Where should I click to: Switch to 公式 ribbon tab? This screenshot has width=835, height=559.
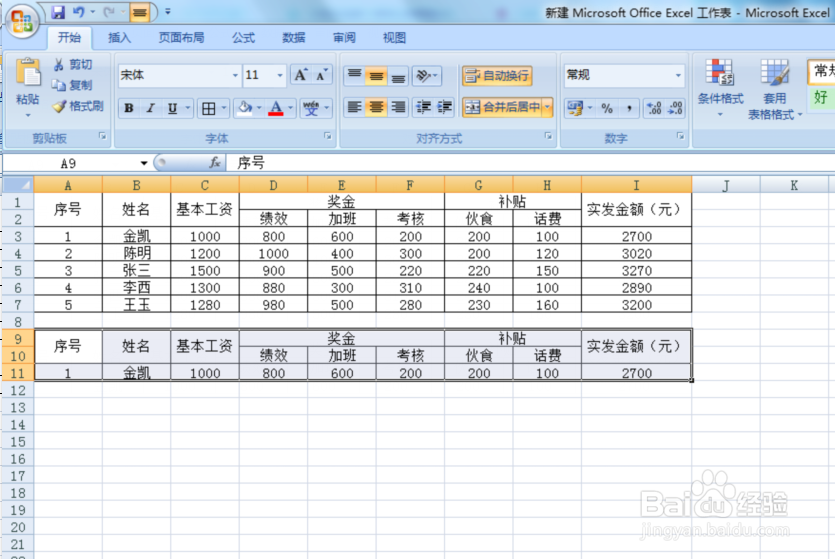(x=243, y=37)
